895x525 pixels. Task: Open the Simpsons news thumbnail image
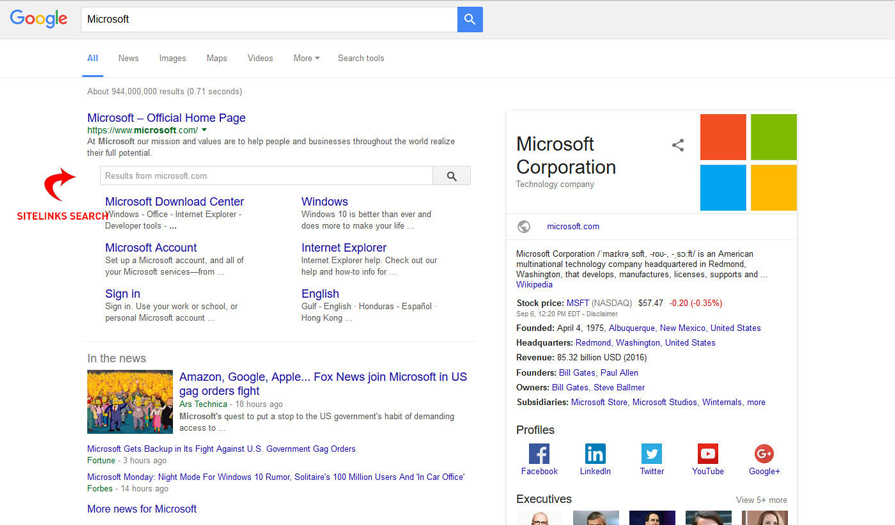click(130, 402)
